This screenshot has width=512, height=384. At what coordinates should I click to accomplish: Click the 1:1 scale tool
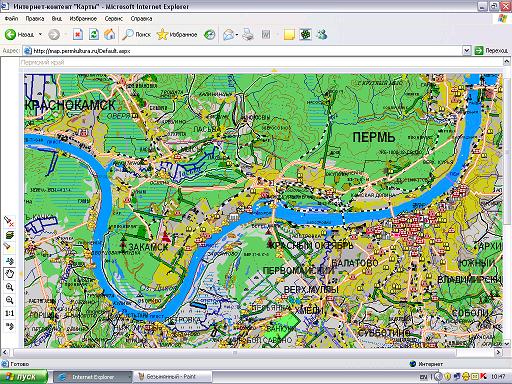click(x=10, y=313)
